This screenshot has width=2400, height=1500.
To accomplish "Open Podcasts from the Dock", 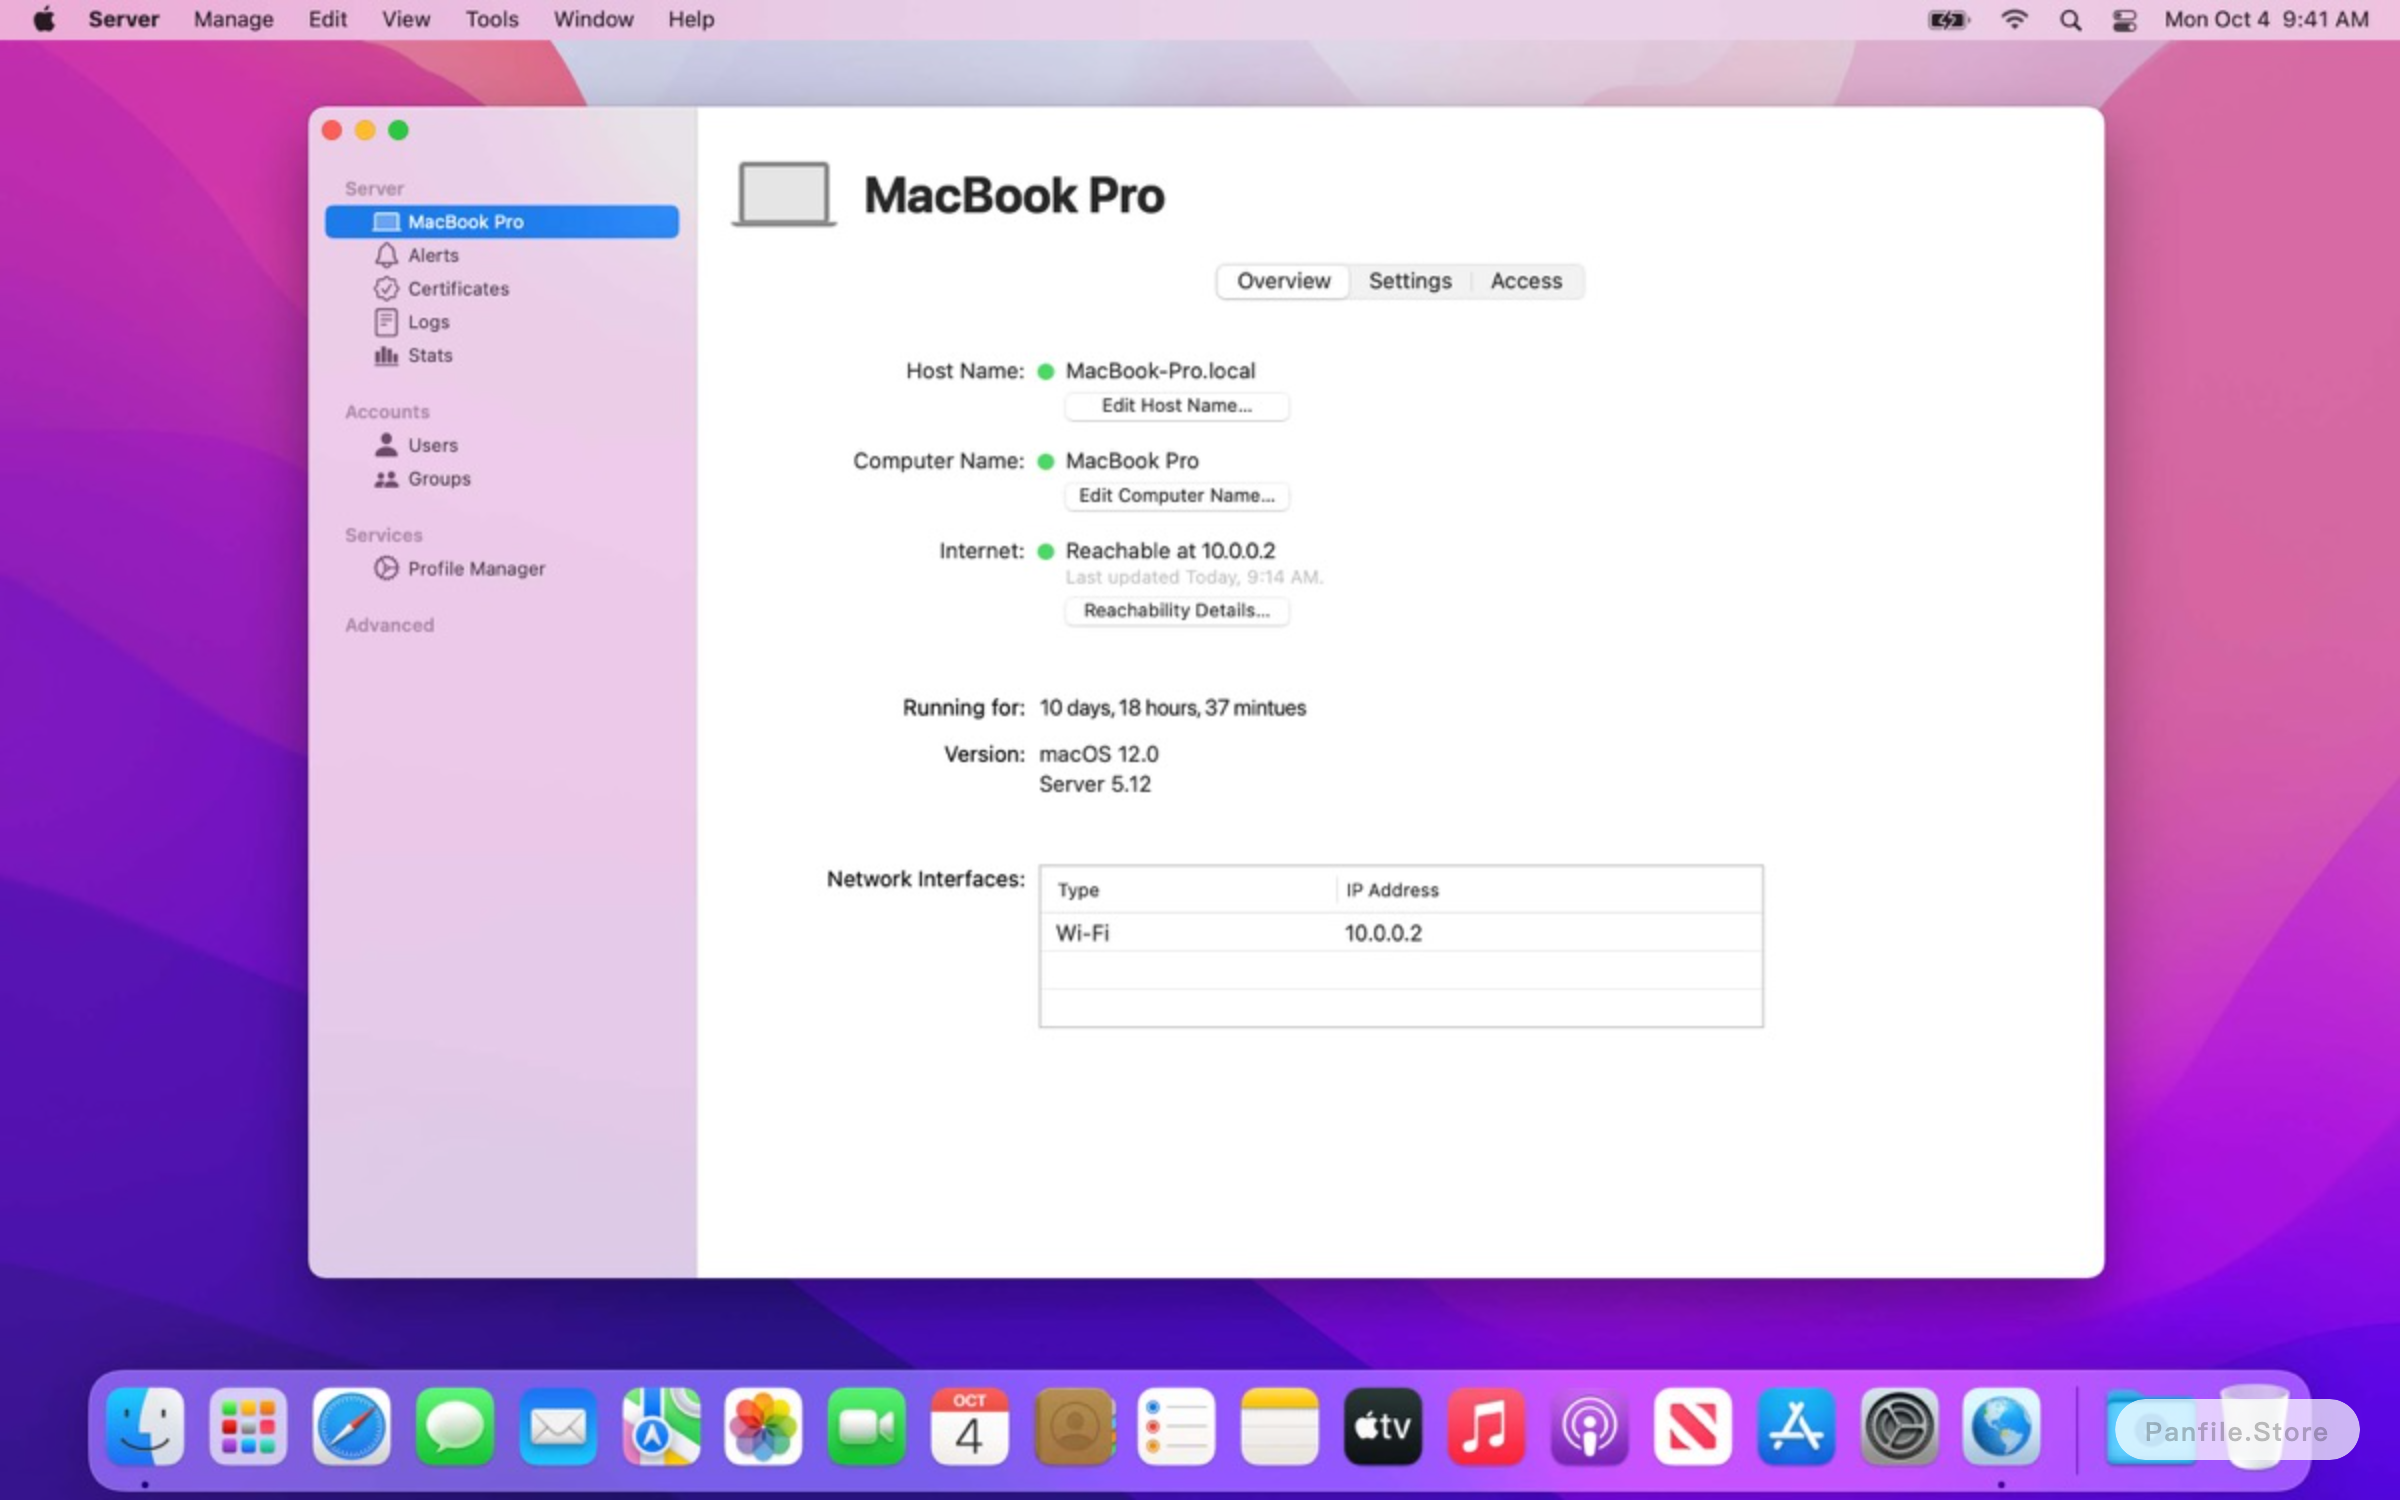I will (x=1589, y=1427).
